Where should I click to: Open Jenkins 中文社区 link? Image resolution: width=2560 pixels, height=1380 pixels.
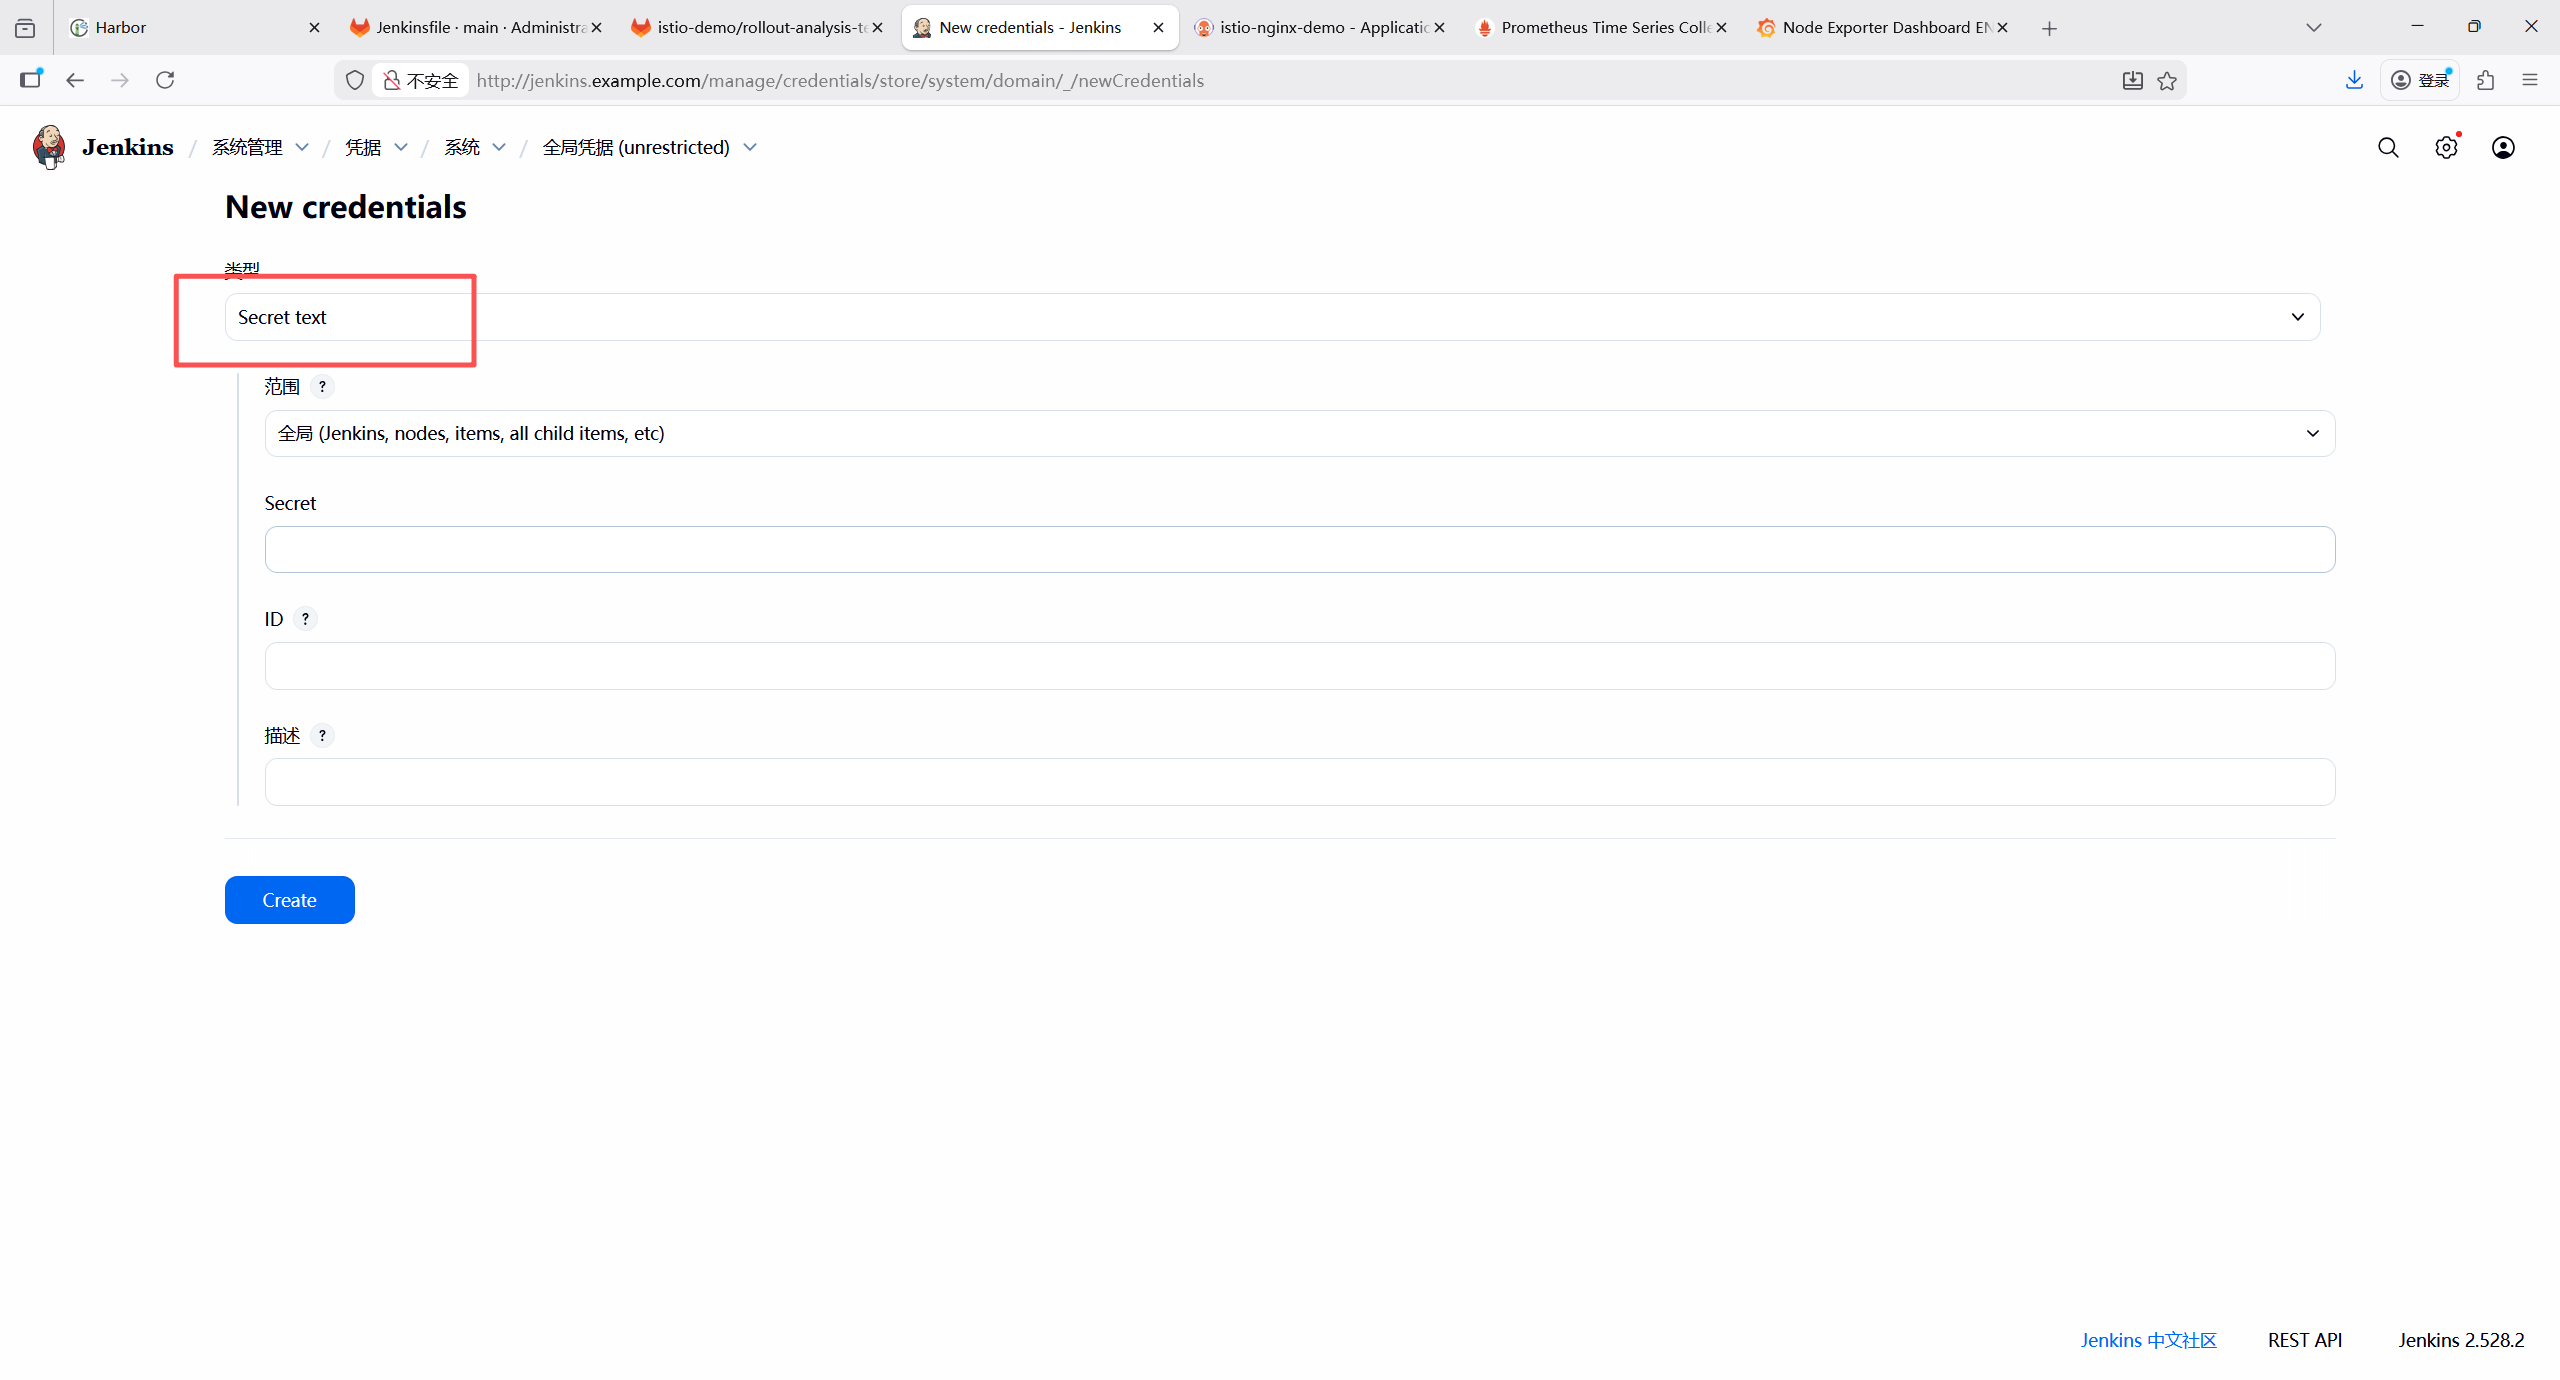pos(2148,1340)
